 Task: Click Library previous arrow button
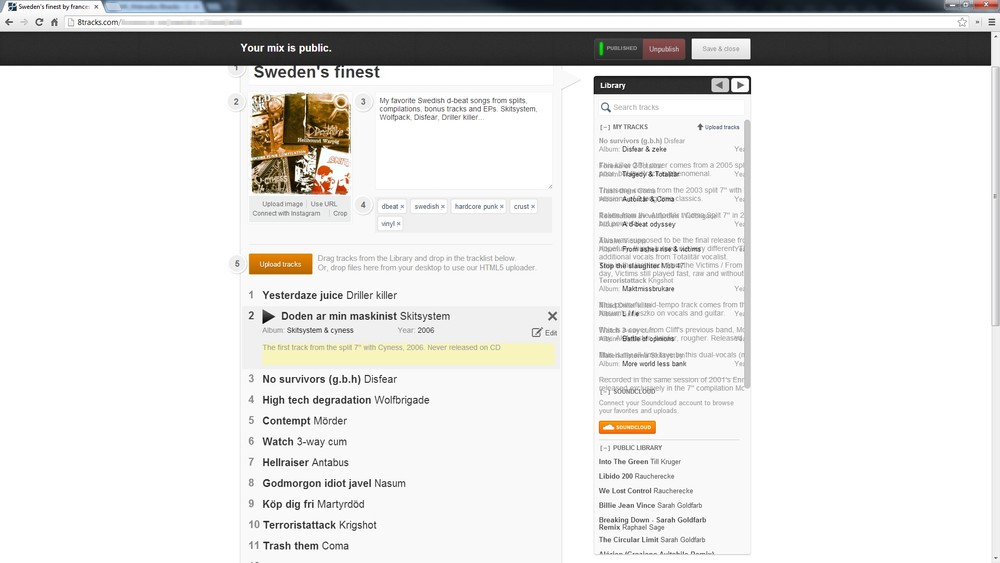[x=720, y=85]
